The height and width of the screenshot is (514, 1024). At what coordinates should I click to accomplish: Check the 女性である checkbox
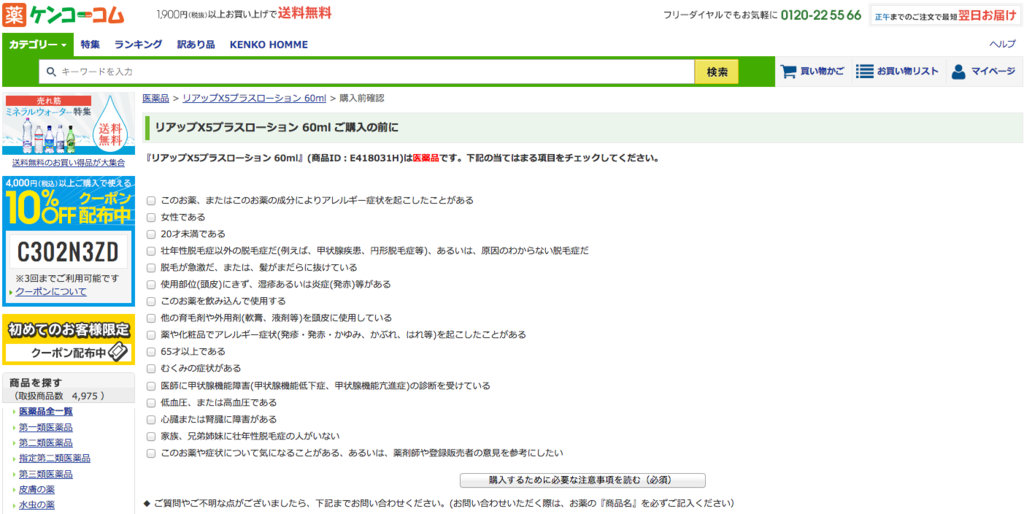151,217
